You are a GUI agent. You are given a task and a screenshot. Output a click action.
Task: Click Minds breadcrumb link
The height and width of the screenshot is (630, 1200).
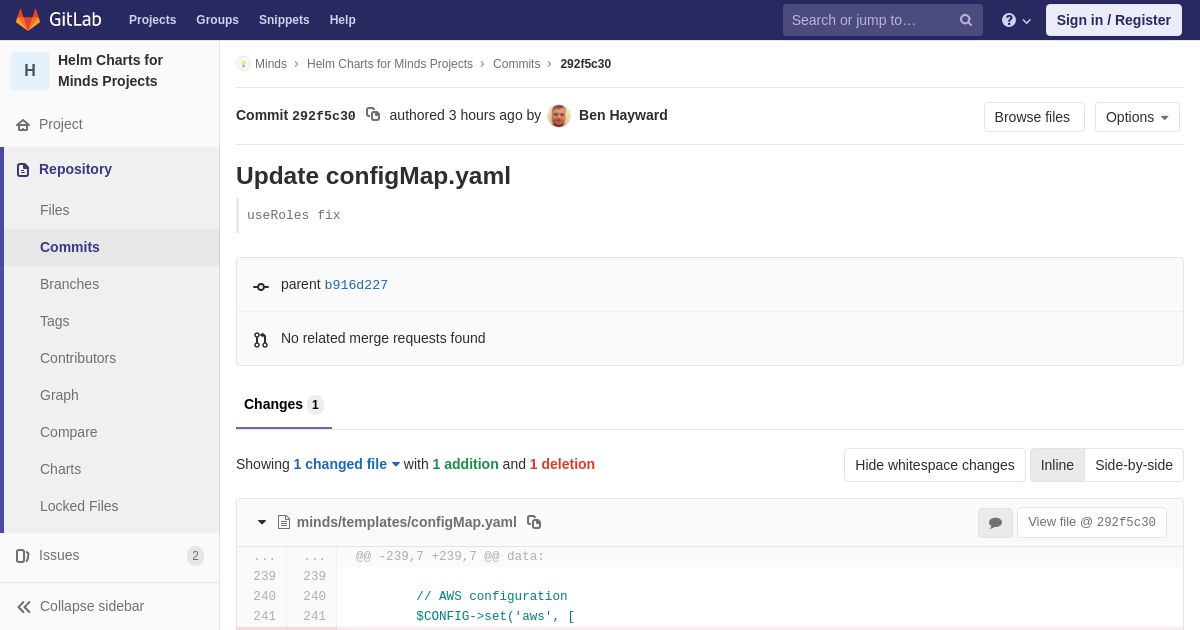point(271,64)
